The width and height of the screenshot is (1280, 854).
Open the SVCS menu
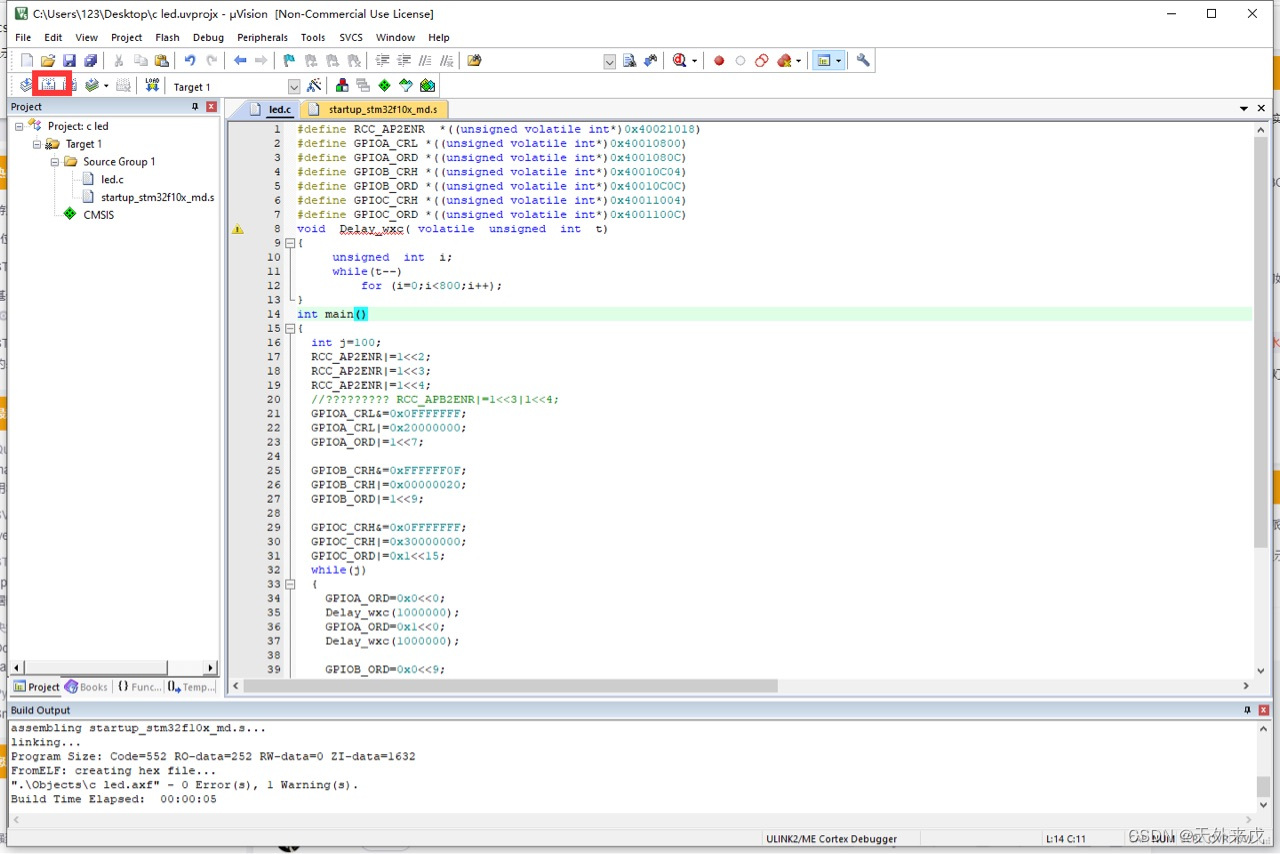[x=351, y=37]
